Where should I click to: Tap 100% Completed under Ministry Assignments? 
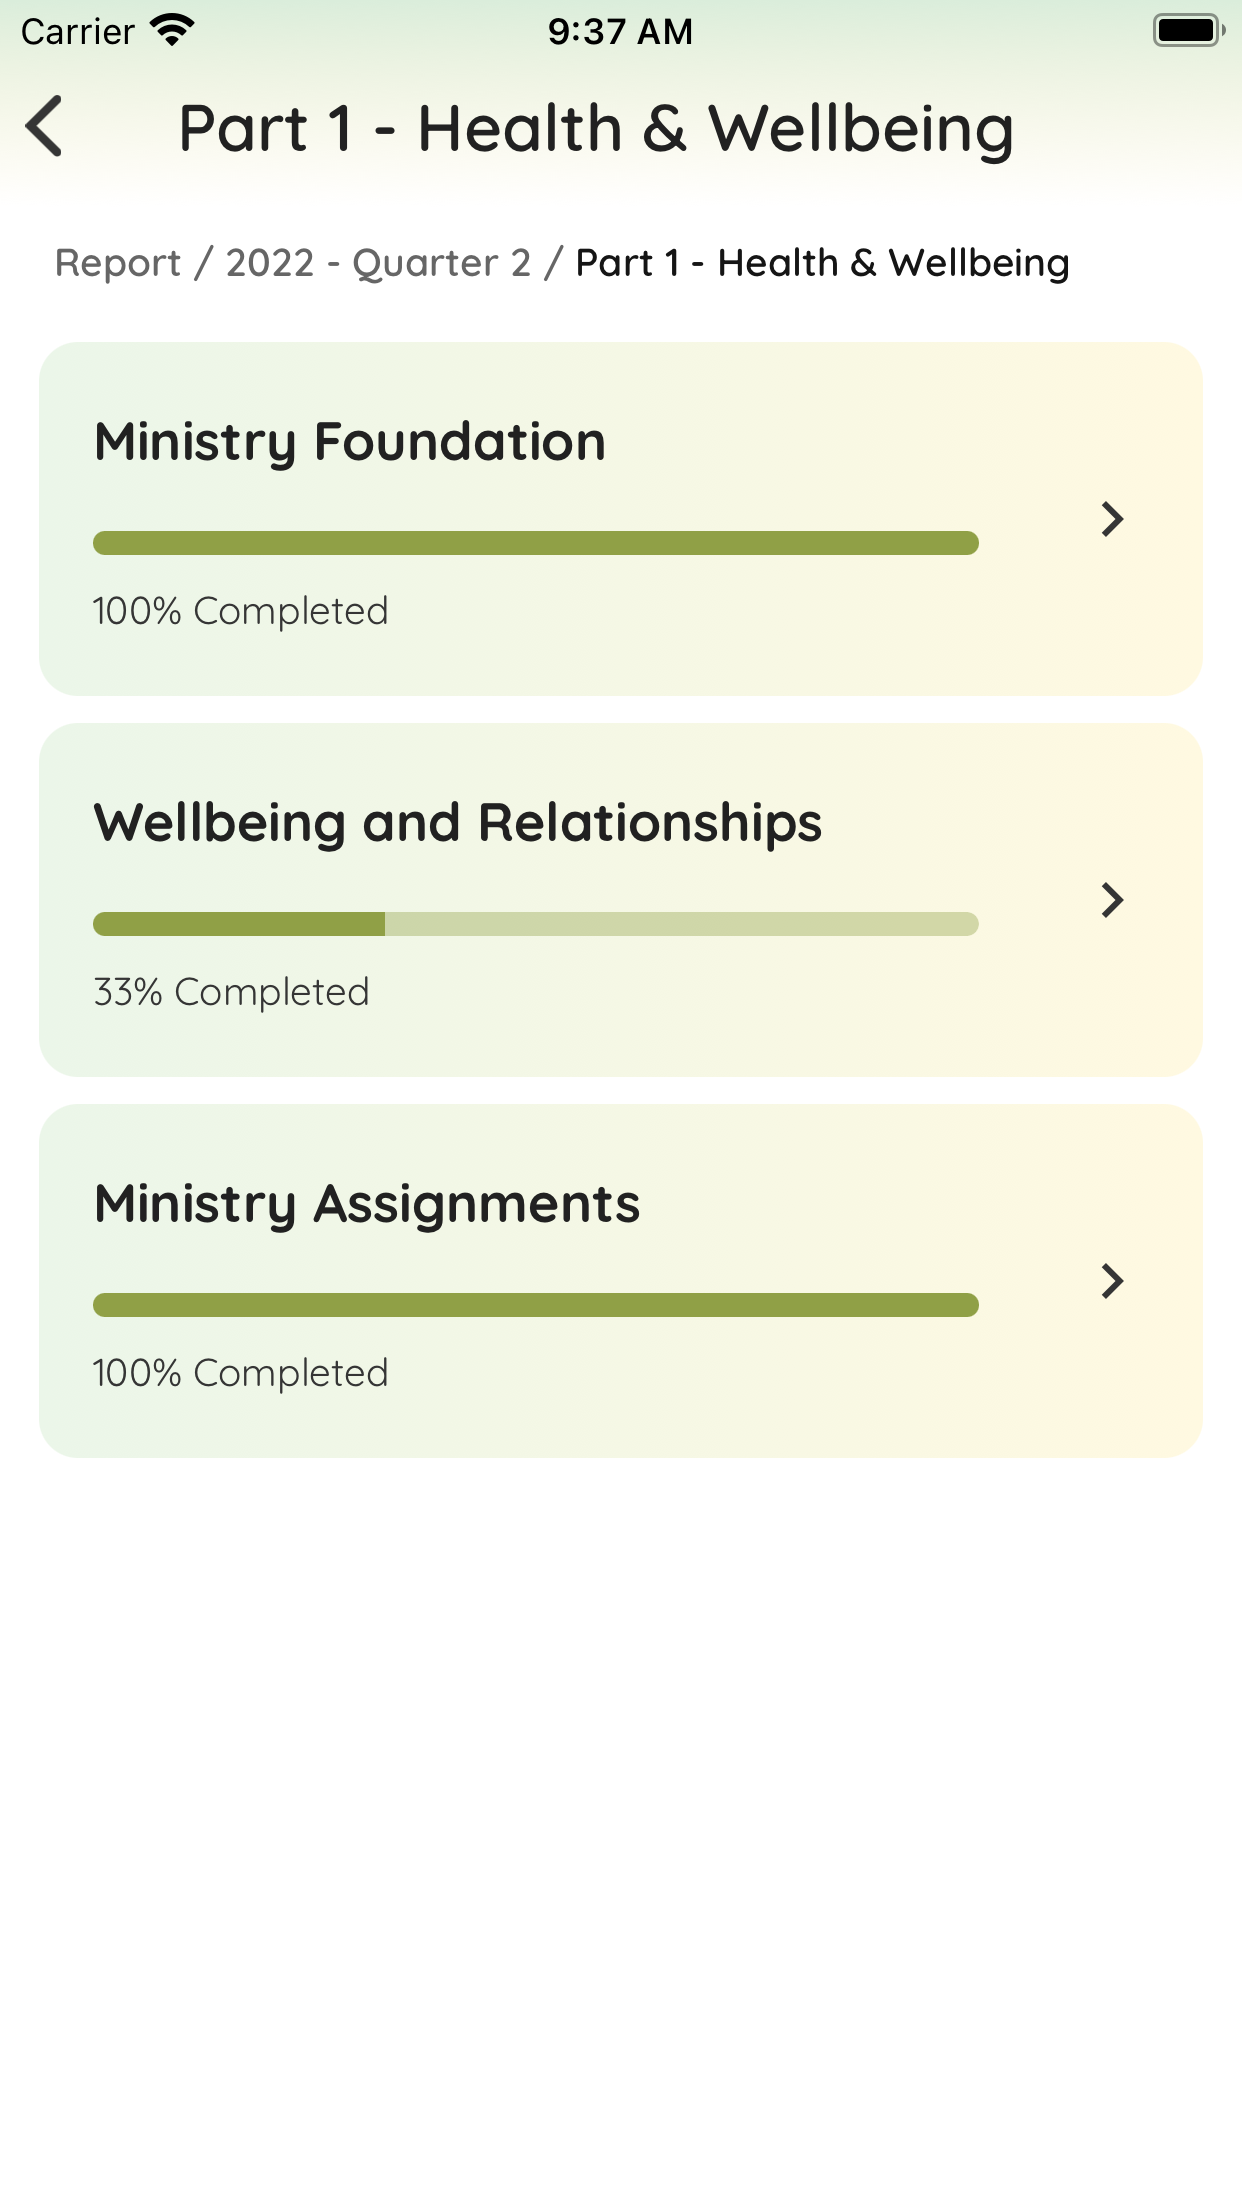240,1373
